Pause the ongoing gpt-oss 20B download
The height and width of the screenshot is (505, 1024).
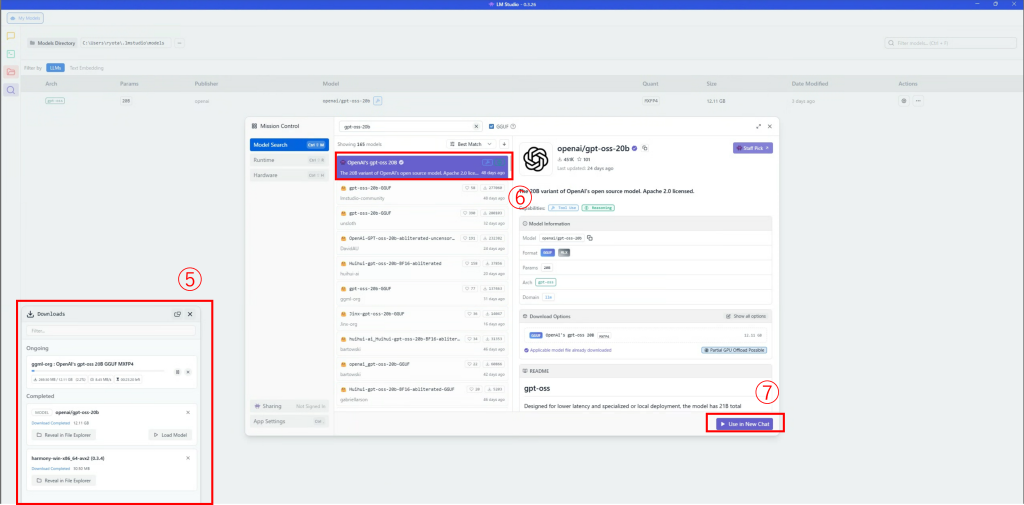(177, 371)
